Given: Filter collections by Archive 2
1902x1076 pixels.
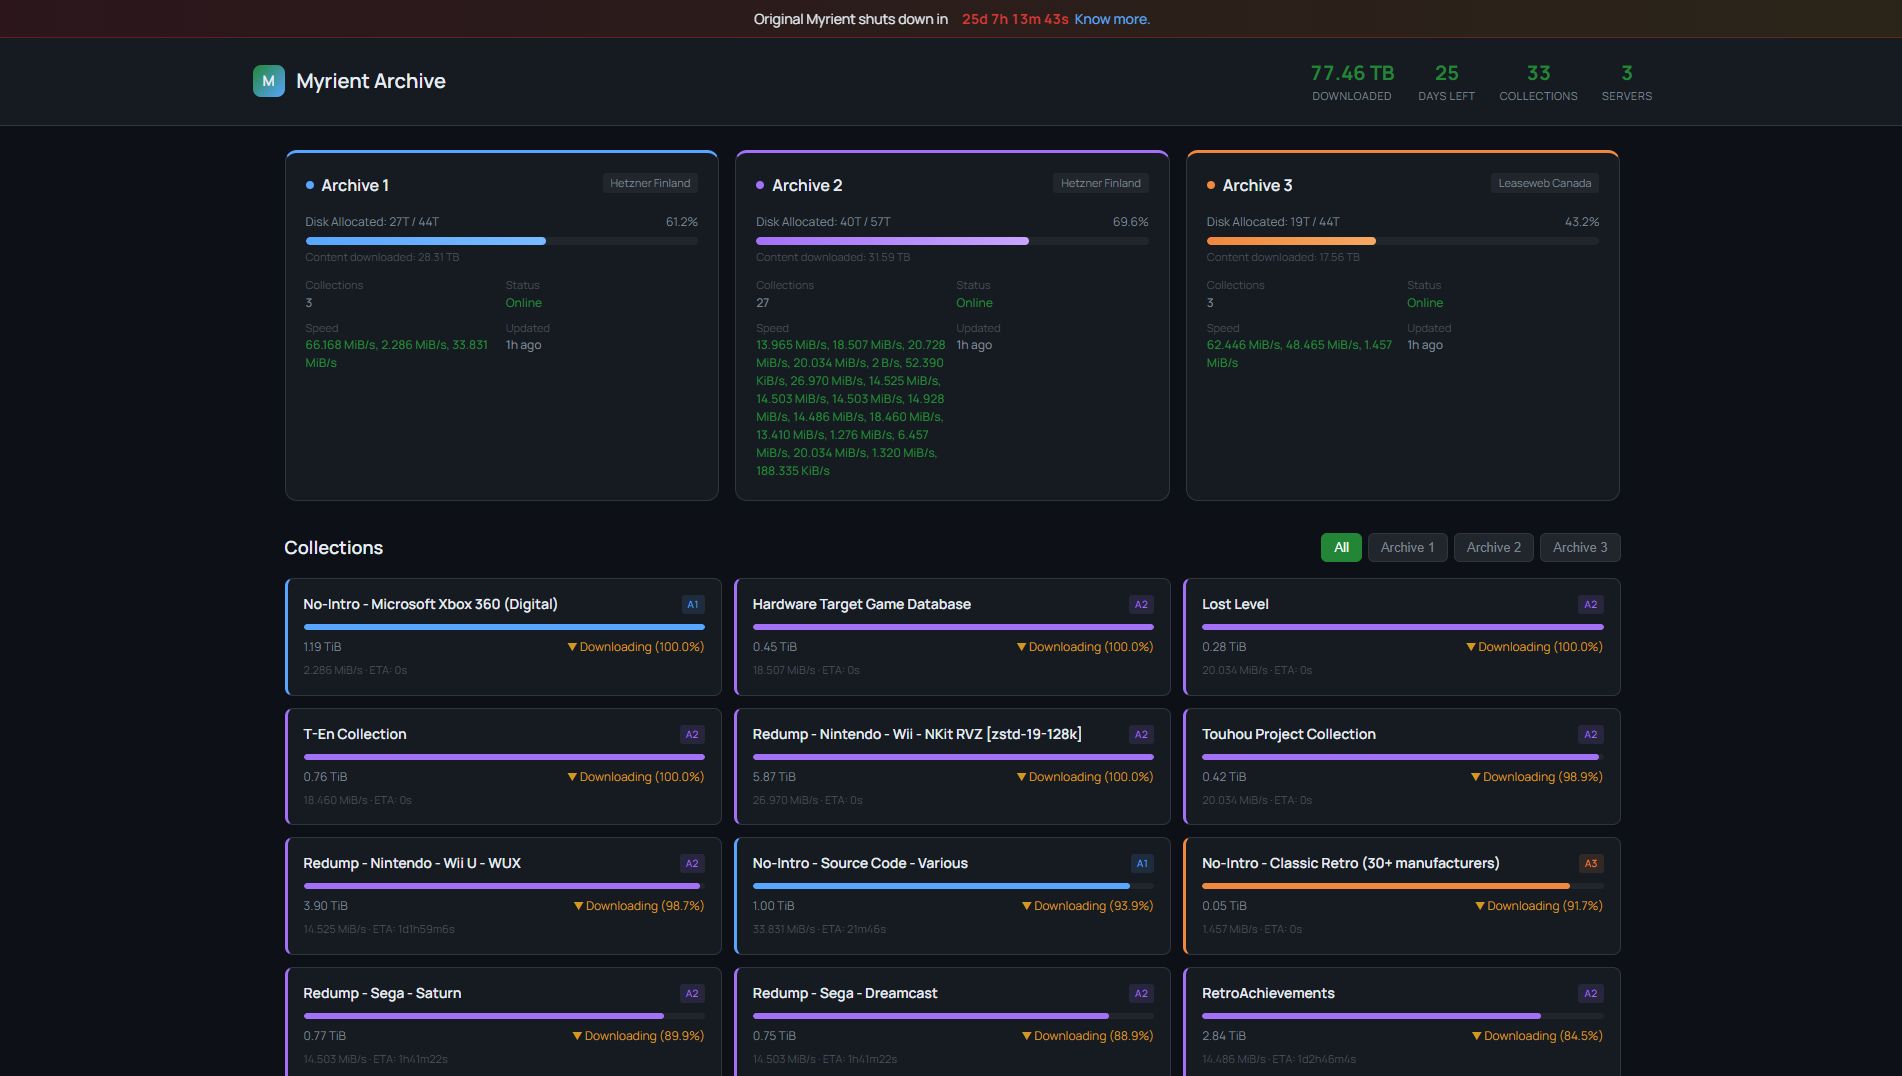Looking at the screenshot, I should (1493, 548).
